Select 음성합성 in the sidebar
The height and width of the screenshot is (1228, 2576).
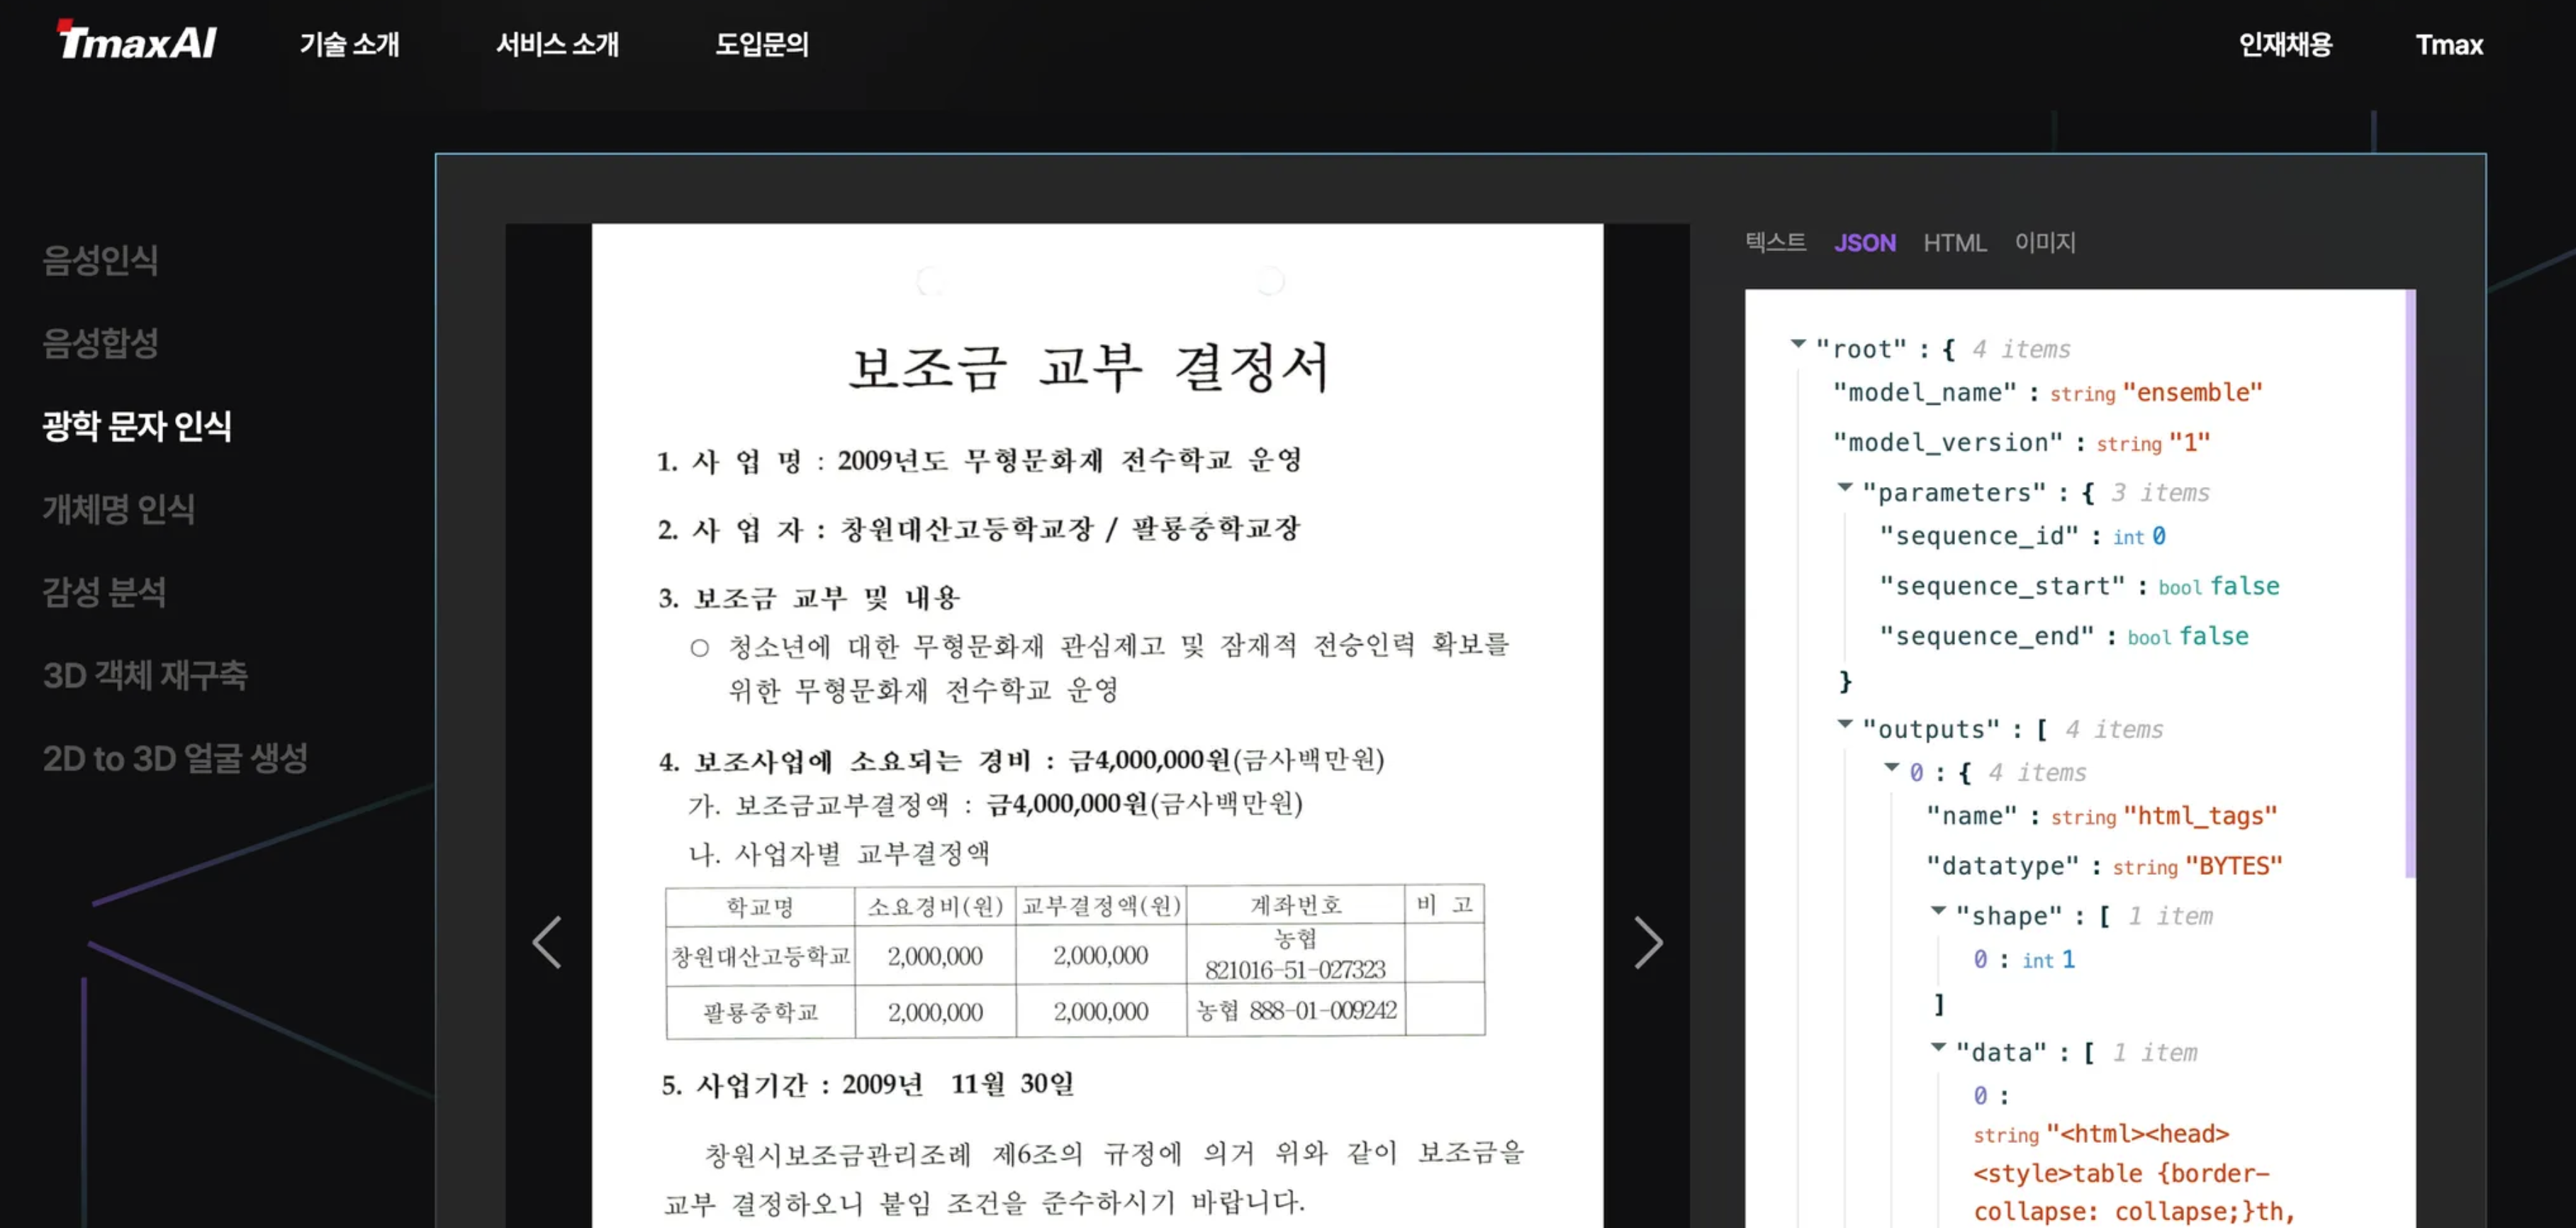100,343
